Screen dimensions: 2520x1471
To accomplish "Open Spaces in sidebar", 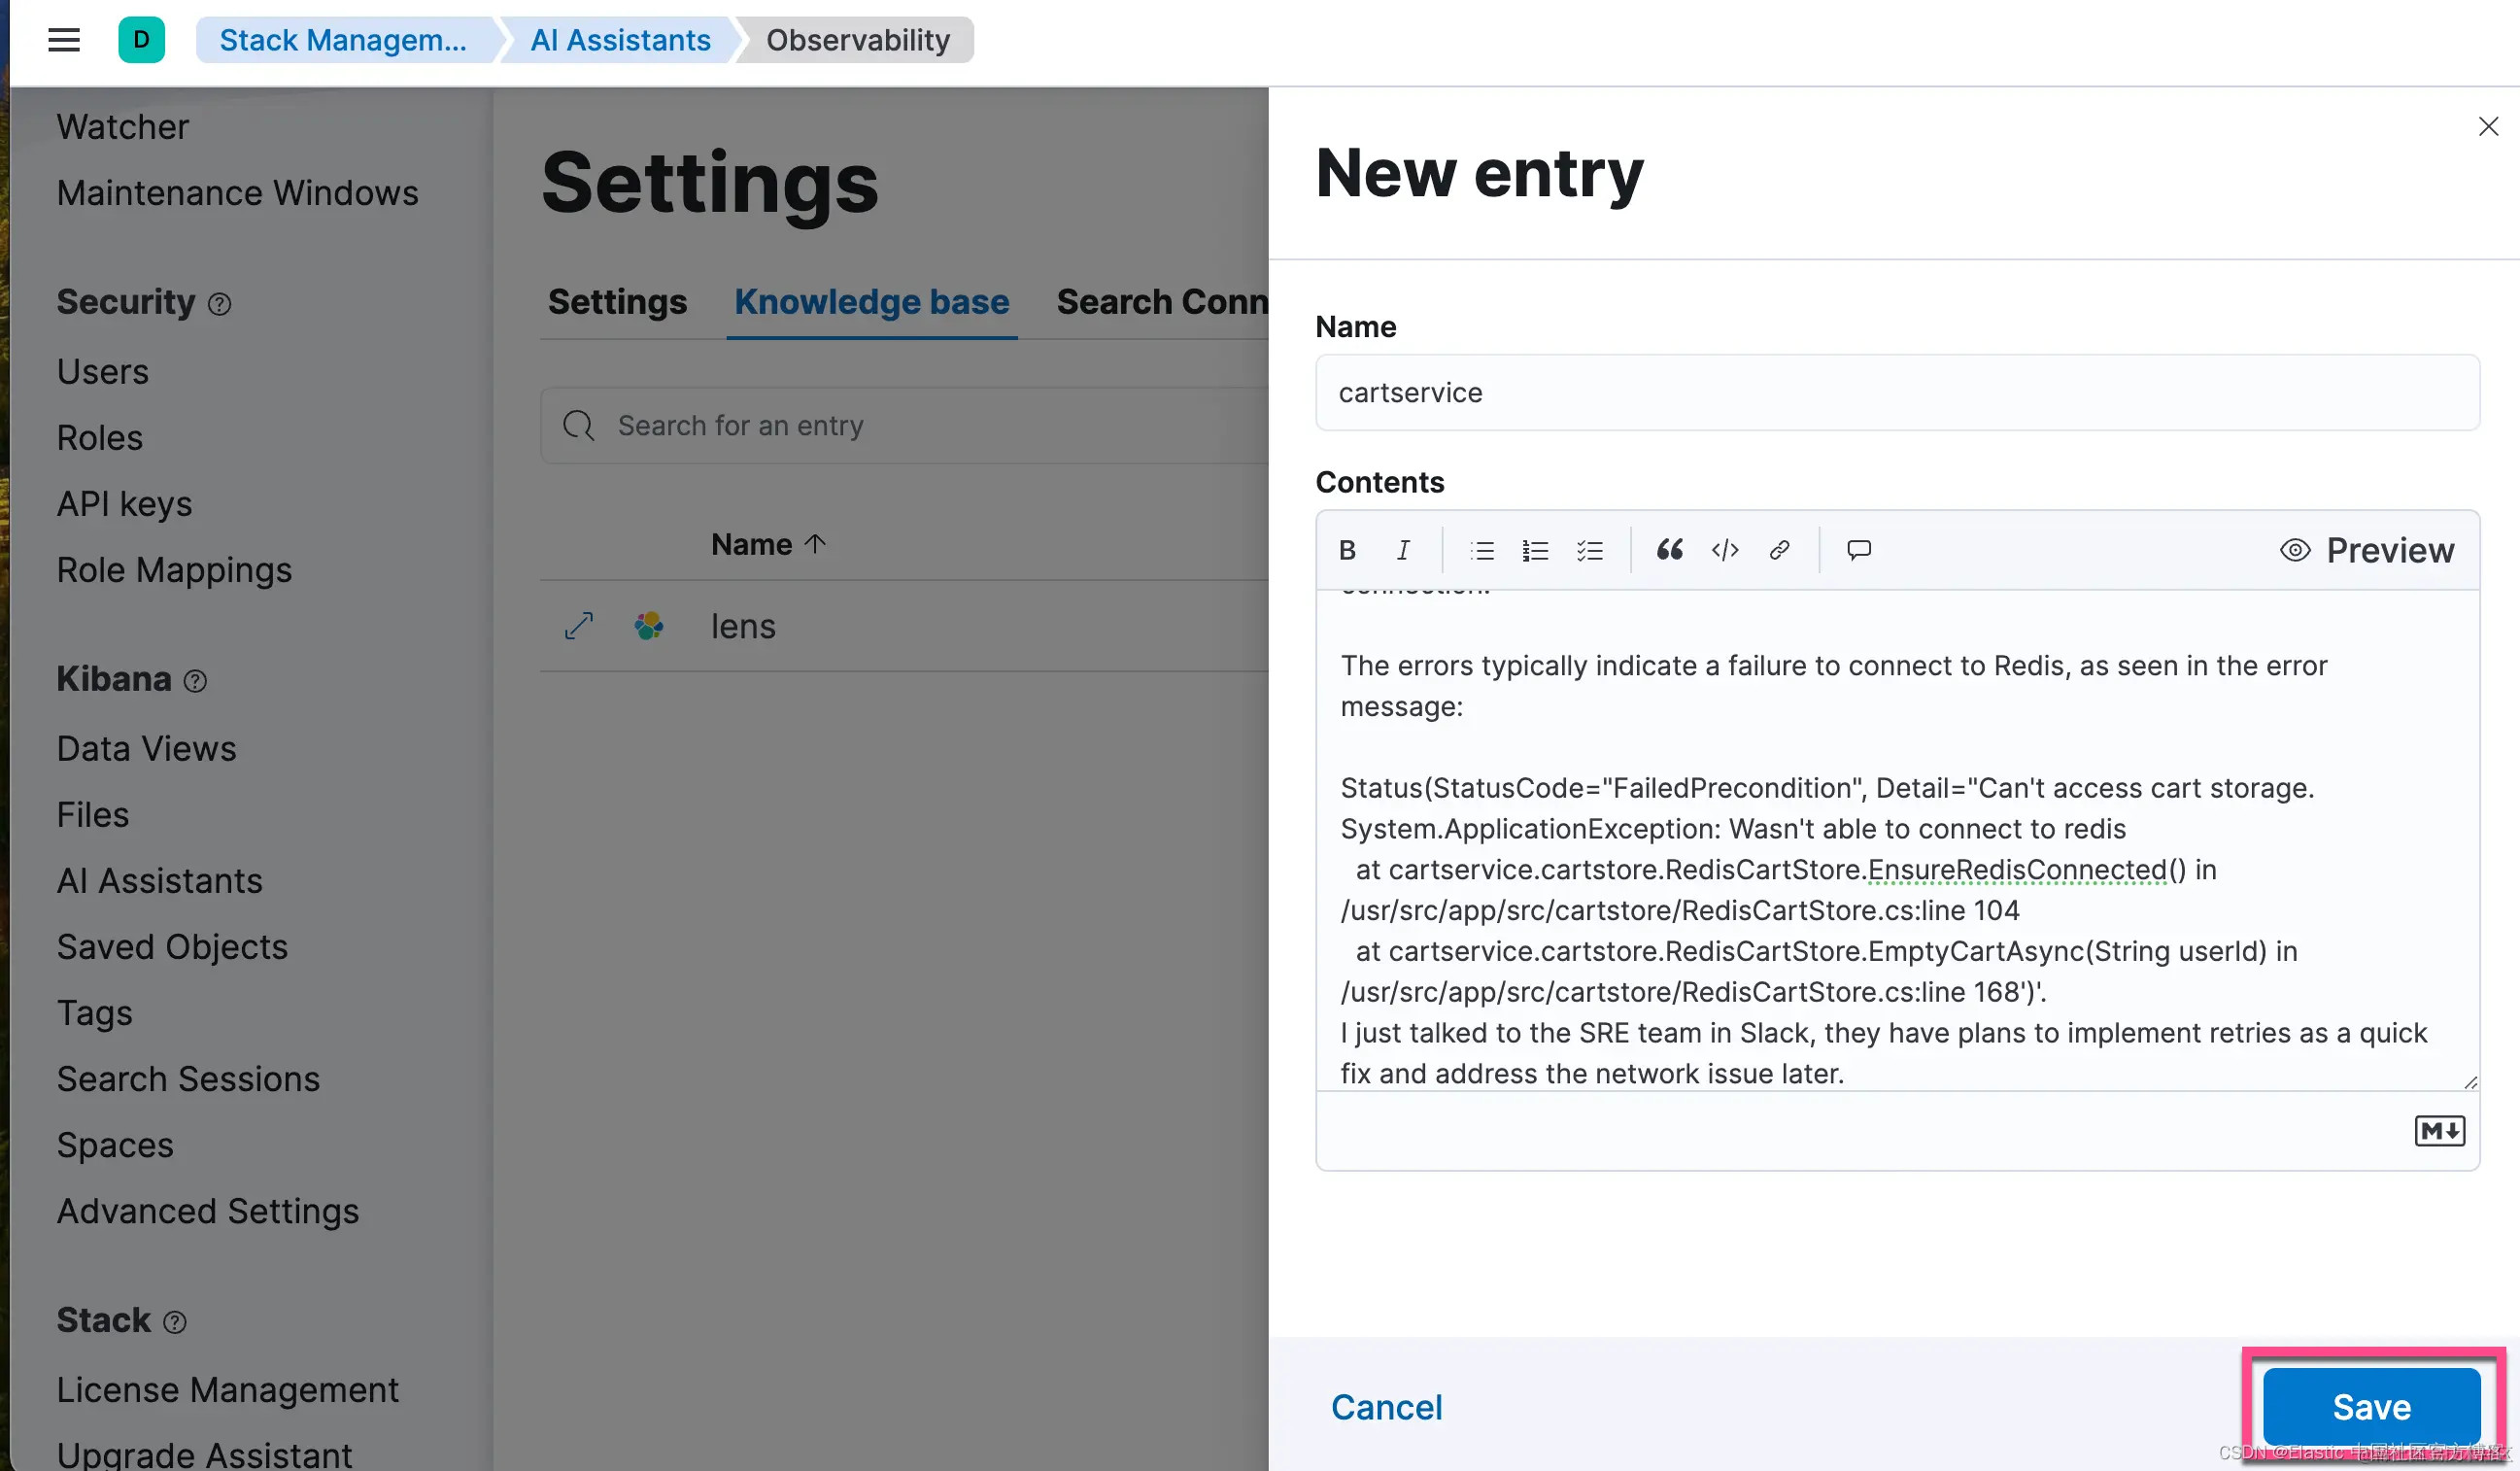I will pyautogui.click(x=115, y=1145).
